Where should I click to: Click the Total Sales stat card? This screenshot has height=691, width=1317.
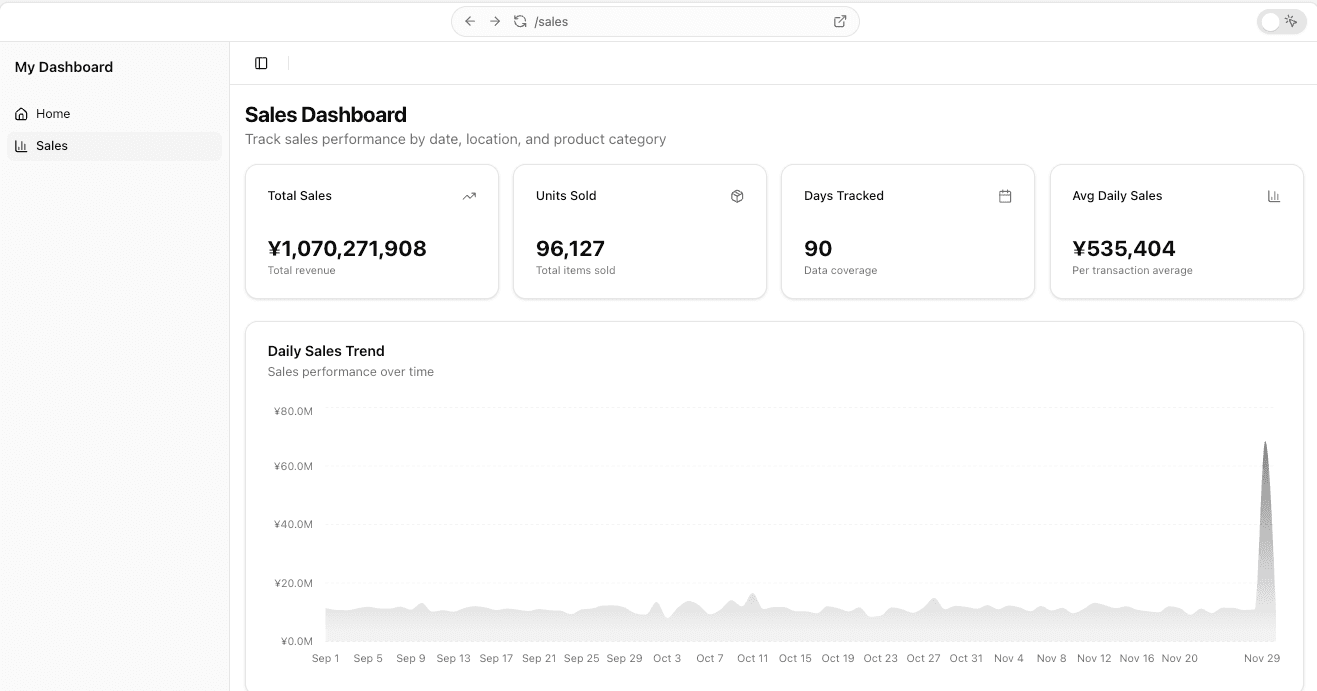(371, 231)
